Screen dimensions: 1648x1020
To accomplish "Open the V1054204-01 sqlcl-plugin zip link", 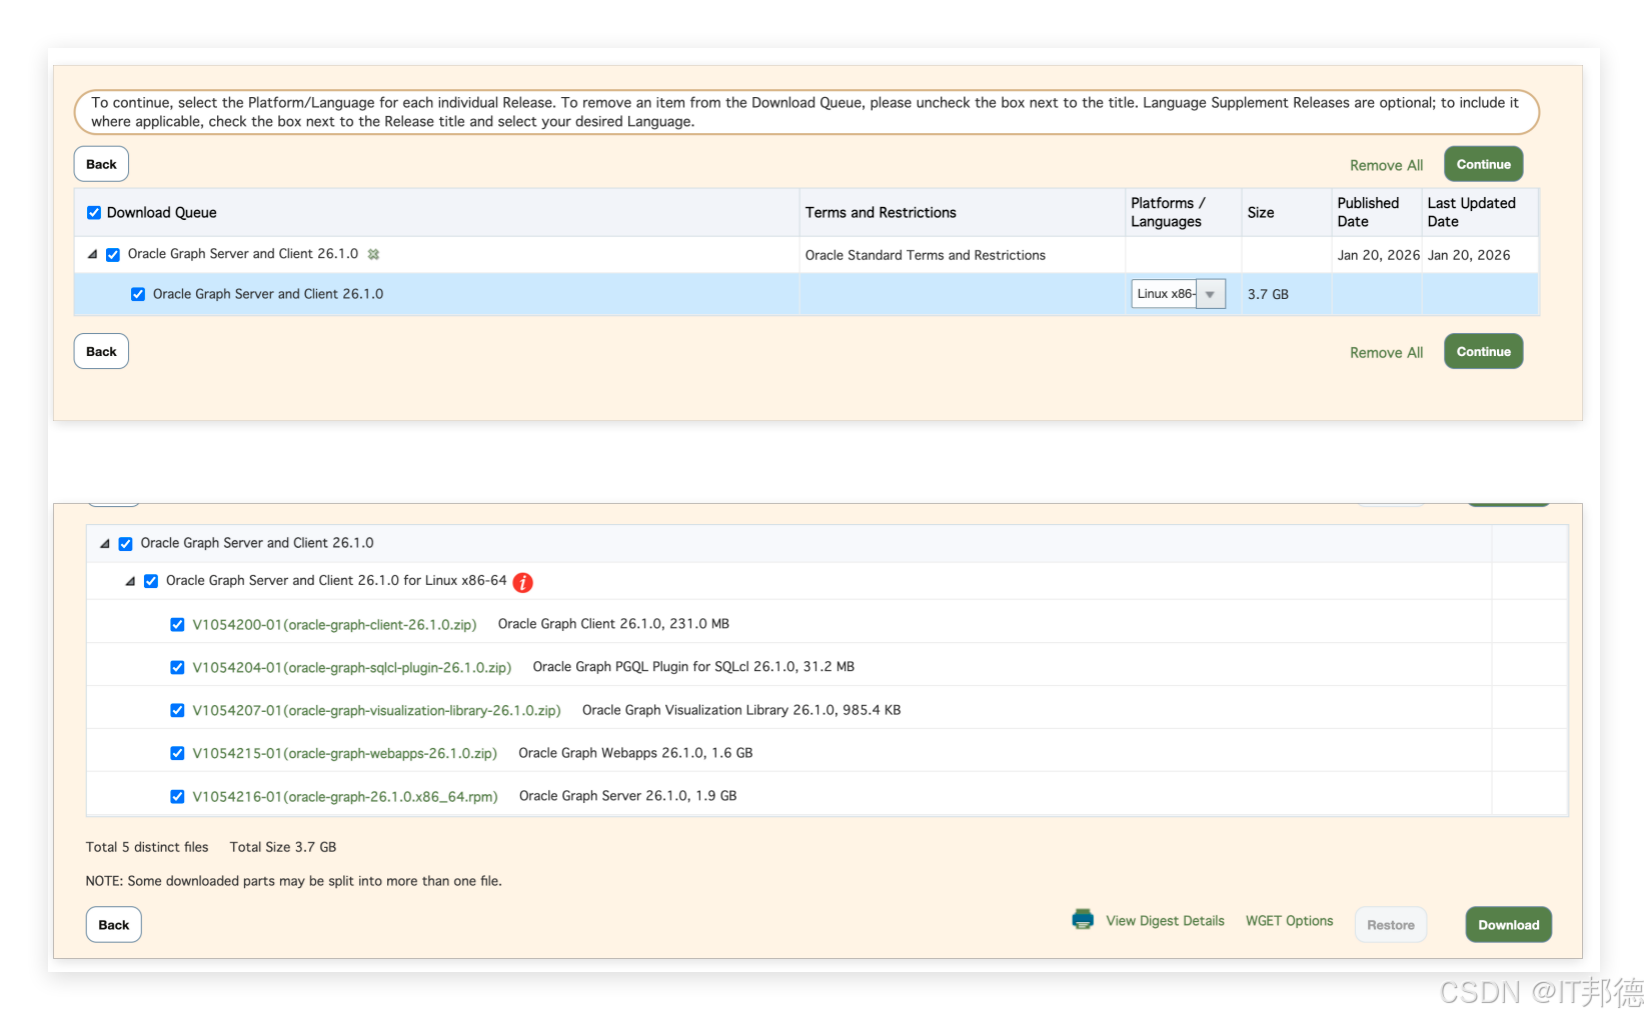I will [x=352, y=667].
